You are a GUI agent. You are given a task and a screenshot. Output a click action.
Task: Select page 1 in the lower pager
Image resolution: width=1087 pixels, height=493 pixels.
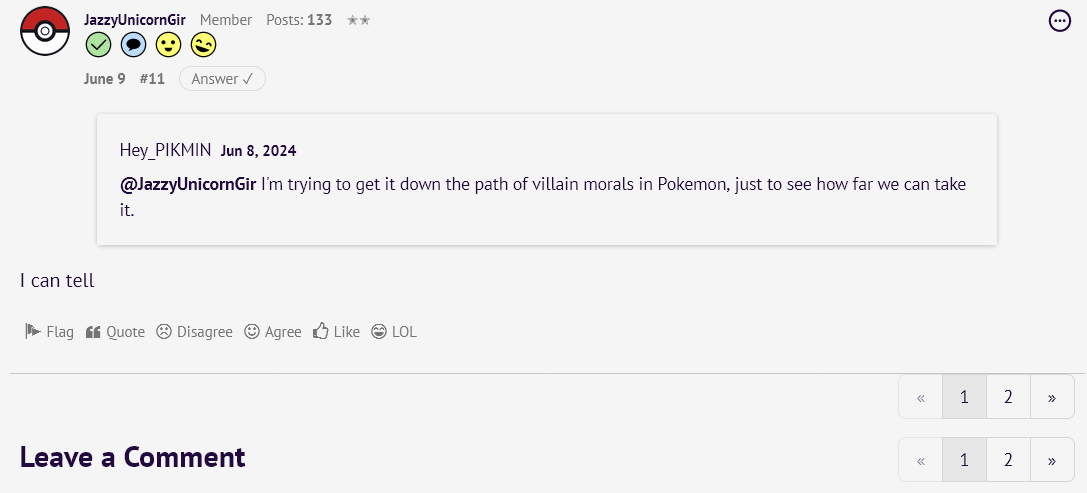pos(964,460)
